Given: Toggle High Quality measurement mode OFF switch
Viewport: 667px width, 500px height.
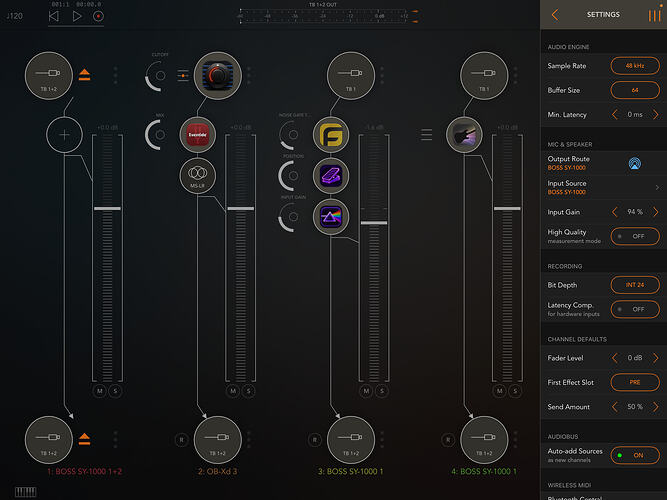Looking at the screenshot, I should coord(635,236).
